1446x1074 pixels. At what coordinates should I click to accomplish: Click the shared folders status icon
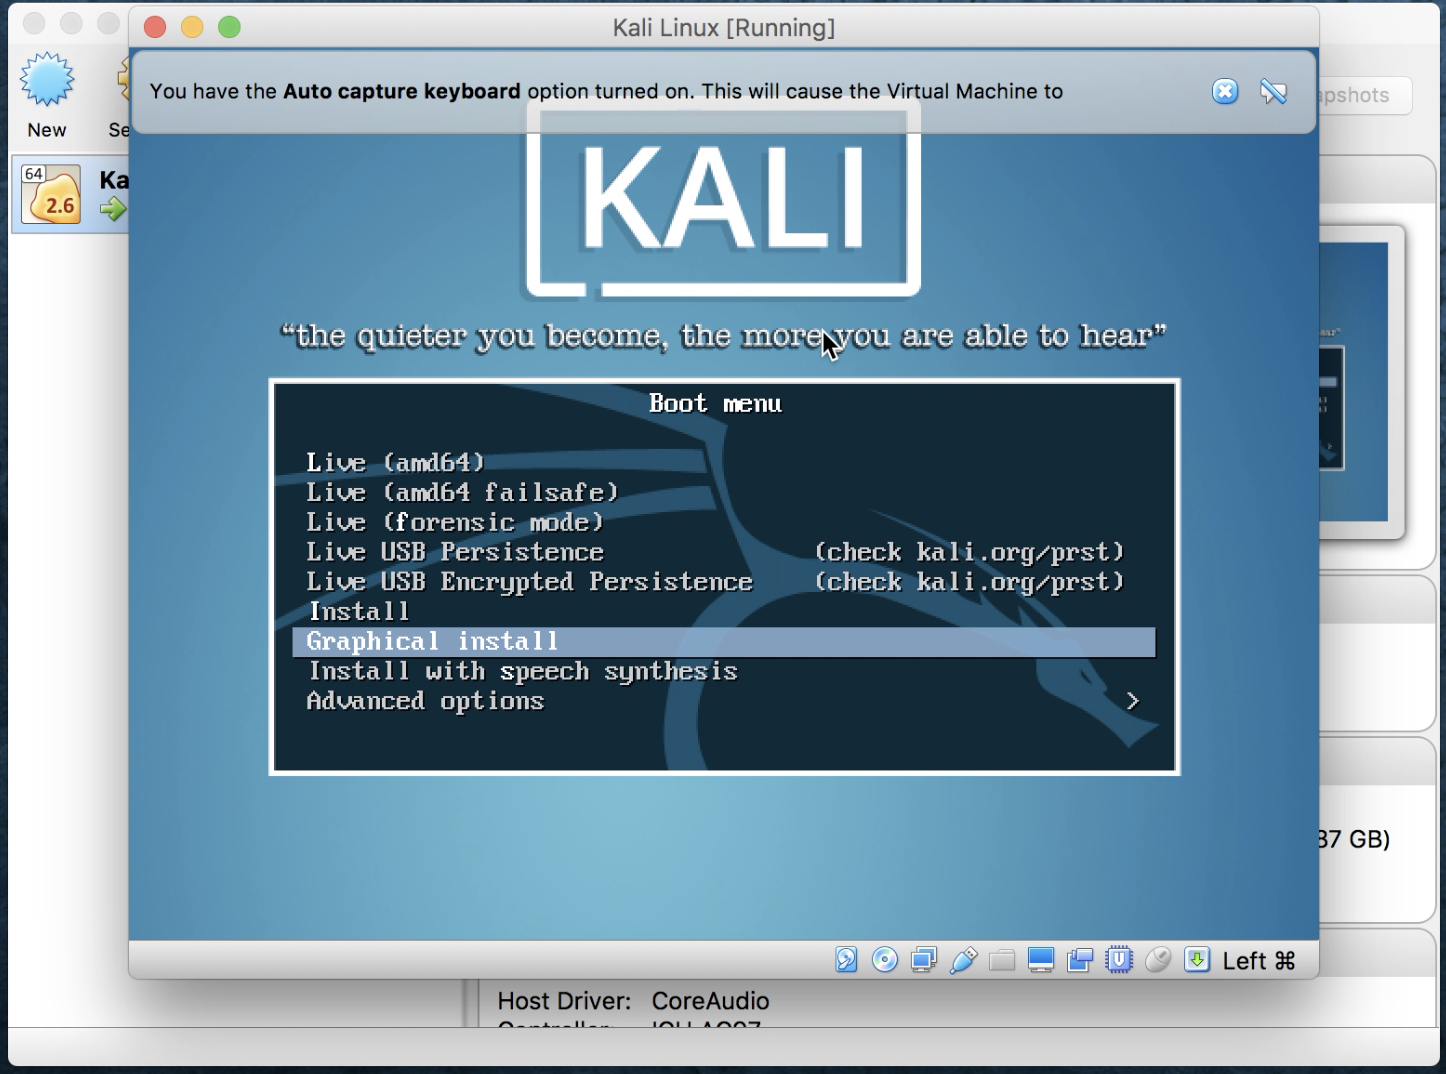pyautogui.click(x=1002, y=960)
